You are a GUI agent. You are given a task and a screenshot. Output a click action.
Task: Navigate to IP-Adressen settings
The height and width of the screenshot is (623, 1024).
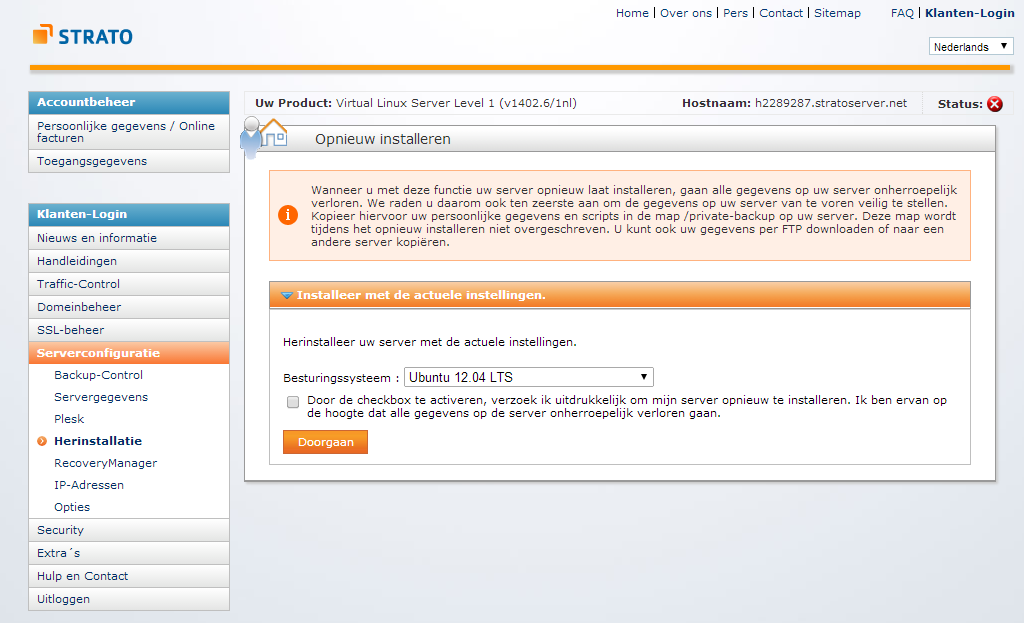[89, 485]
